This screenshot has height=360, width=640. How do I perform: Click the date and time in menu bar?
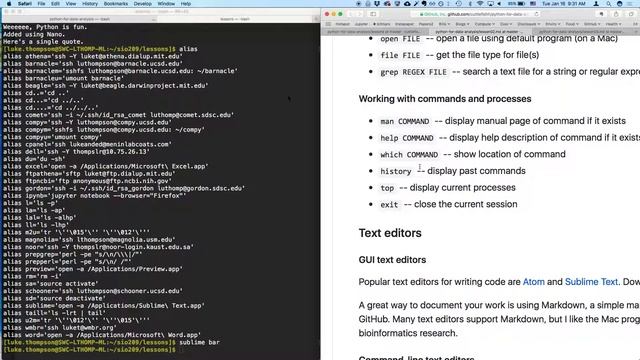coord(564,4)
